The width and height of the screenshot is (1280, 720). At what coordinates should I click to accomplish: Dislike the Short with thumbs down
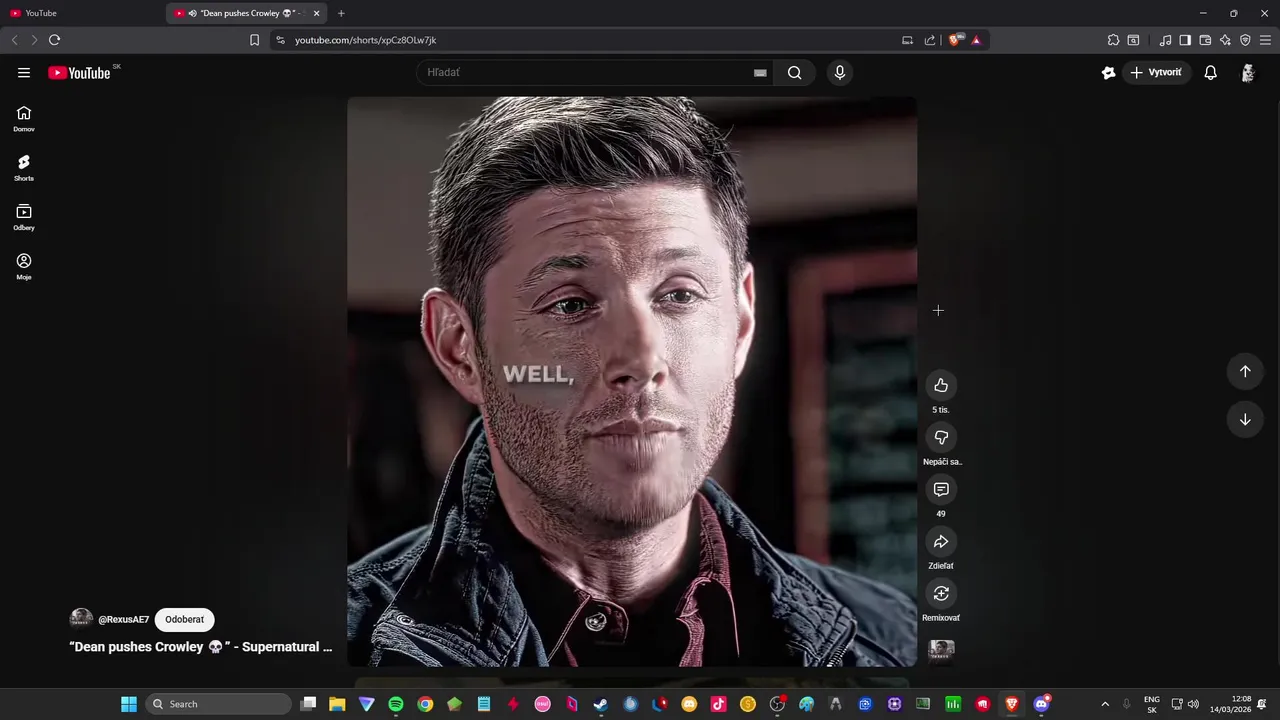941,437
